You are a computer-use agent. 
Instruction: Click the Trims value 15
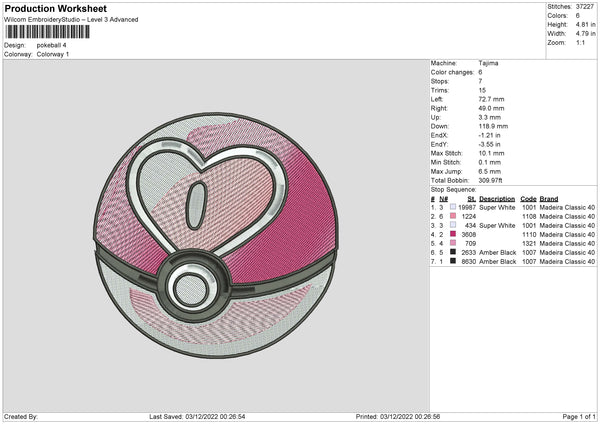pyautogui.click(x=482, y=90)
